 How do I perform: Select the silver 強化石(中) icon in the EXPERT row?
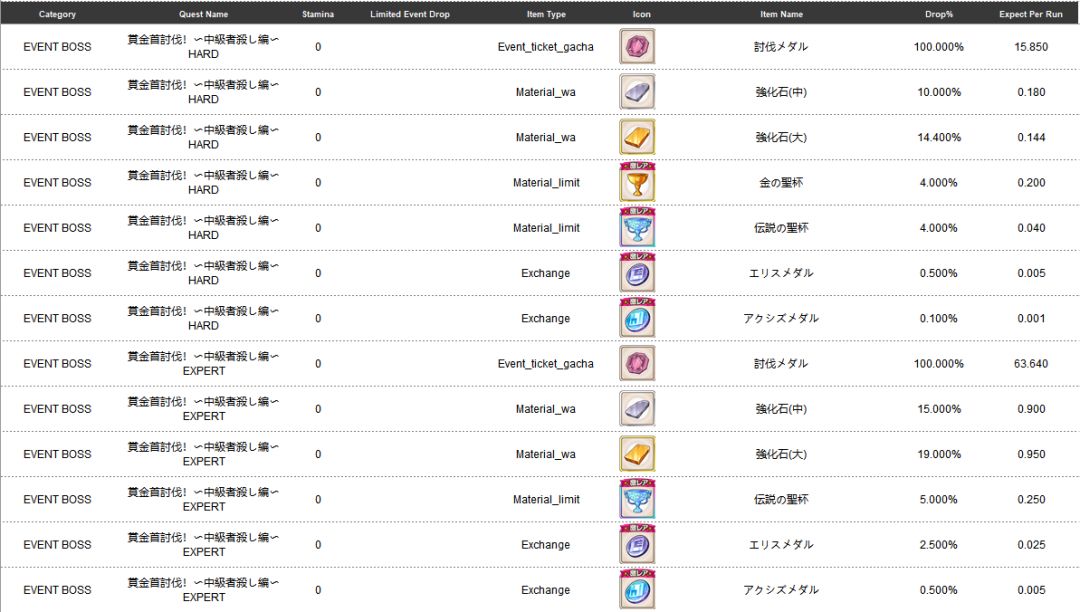pos(637,409)
